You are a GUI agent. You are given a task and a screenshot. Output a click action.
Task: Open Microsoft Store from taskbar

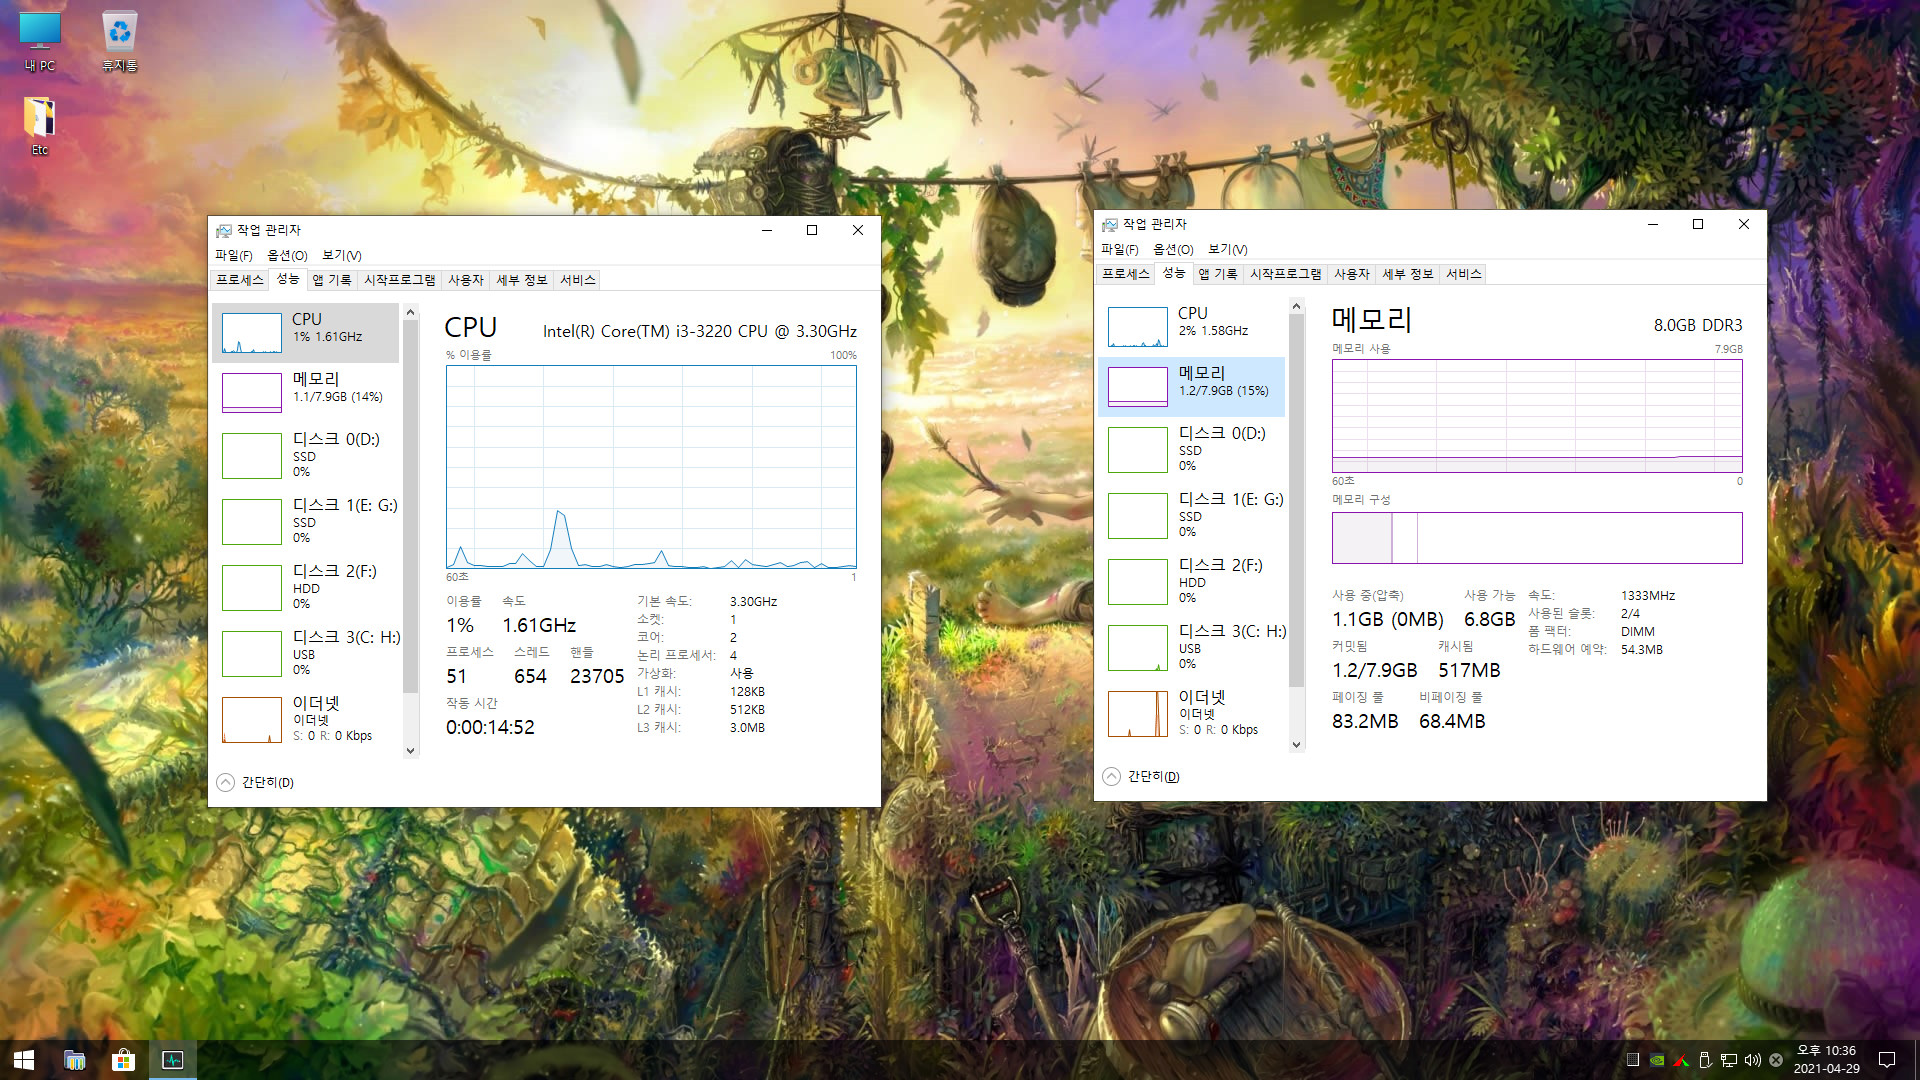(123, 1060)
